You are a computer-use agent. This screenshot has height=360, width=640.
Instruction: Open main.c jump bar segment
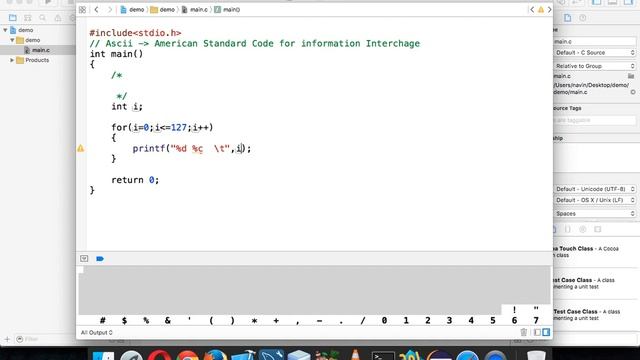(195, 9)
